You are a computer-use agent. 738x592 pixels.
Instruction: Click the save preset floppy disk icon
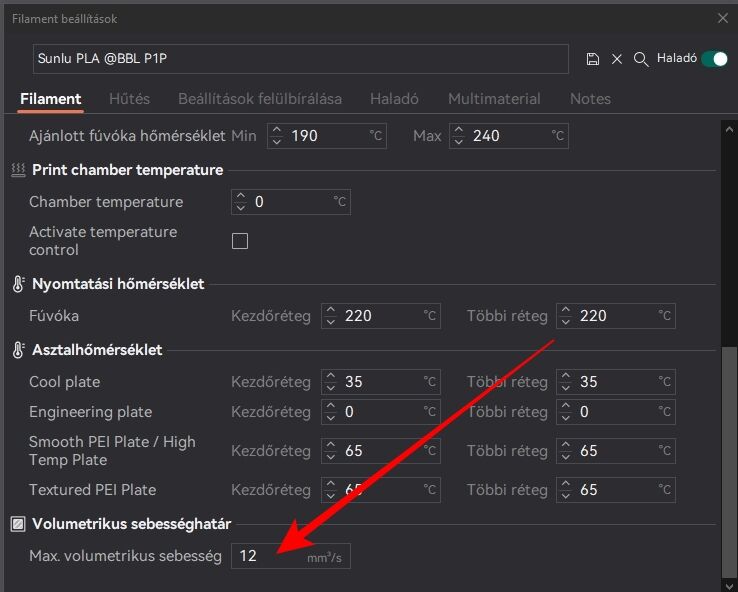(593, 59)
